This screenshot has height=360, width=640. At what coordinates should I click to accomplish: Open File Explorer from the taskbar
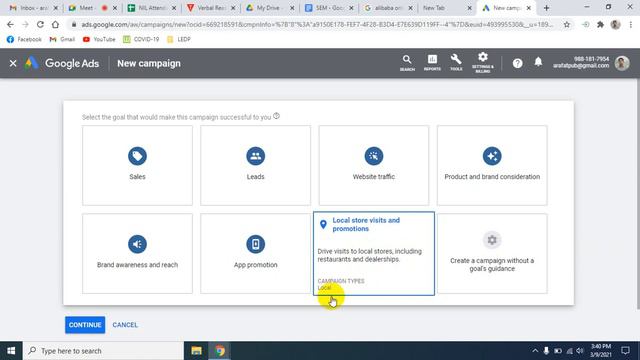(196, 351)
